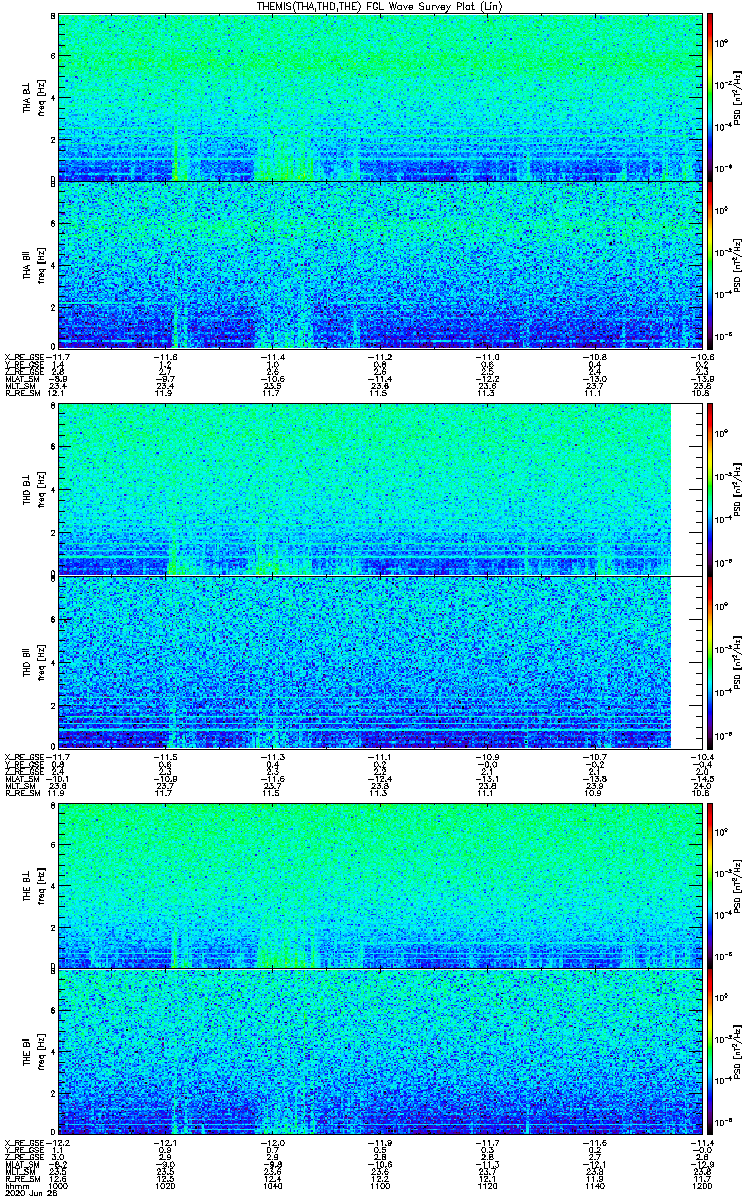Click the 1040 time tick label

click(x=273, y=1186)
